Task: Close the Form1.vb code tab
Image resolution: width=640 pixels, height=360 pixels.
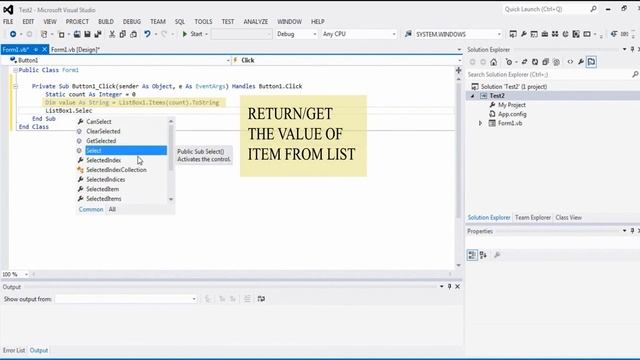Action: 44,49
